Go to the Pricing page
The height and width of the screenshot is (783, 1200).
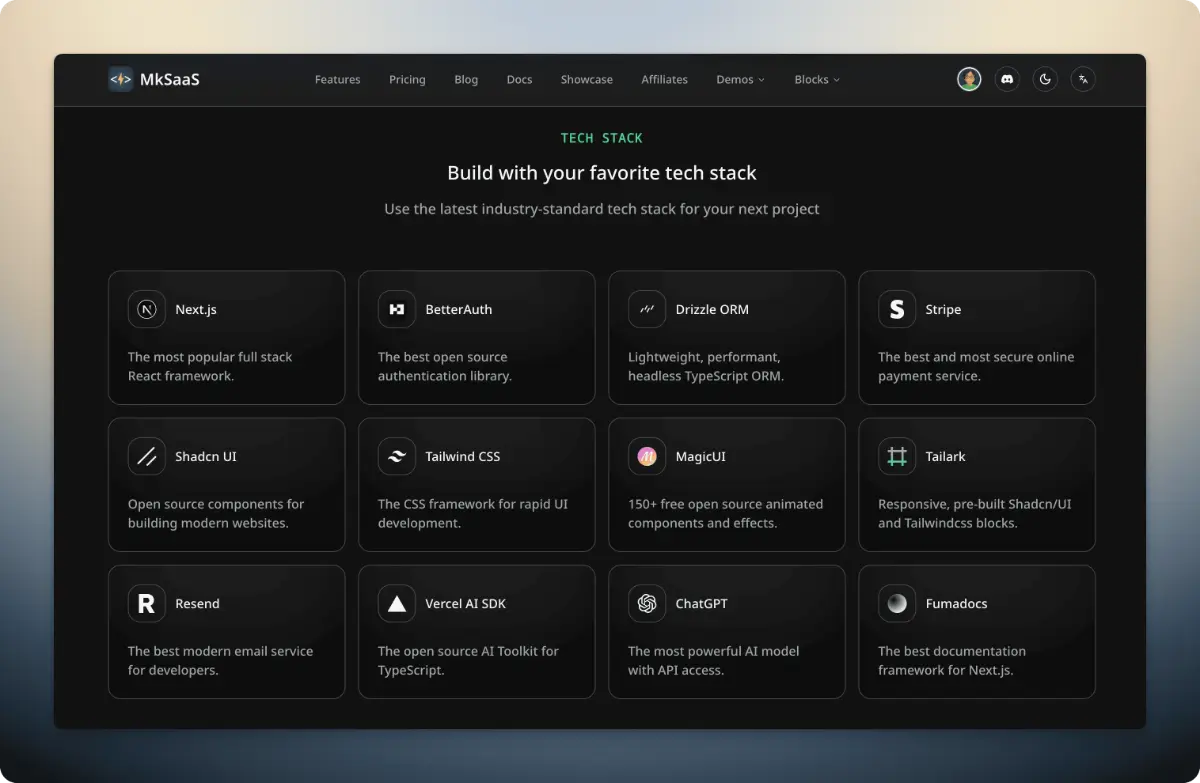coord(407,79)
